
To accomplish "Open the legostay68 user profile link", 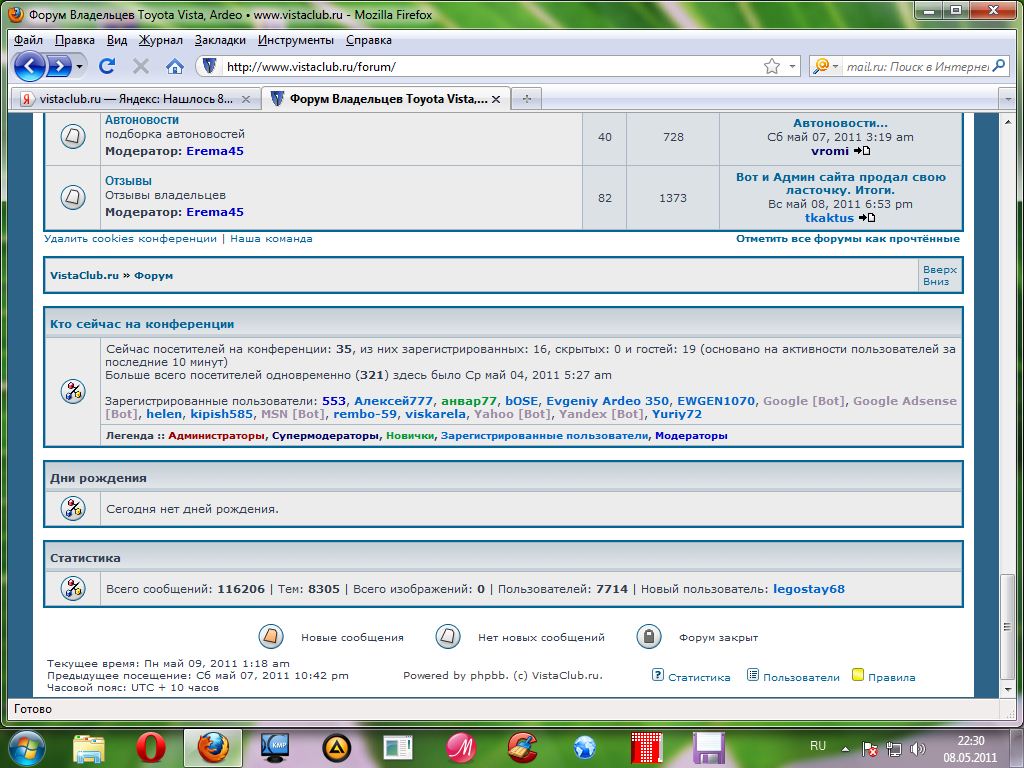I will (x=808, y=589).
